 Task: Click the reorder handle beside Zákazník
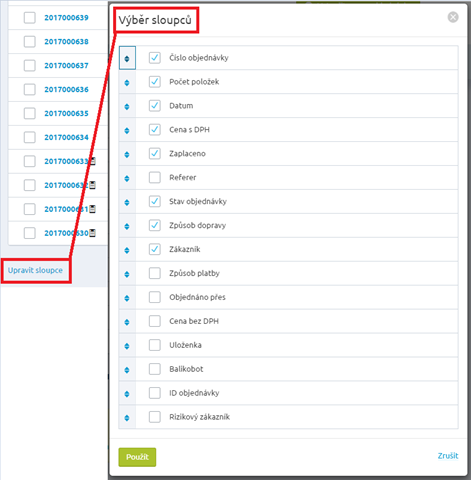tap(127, 250)
